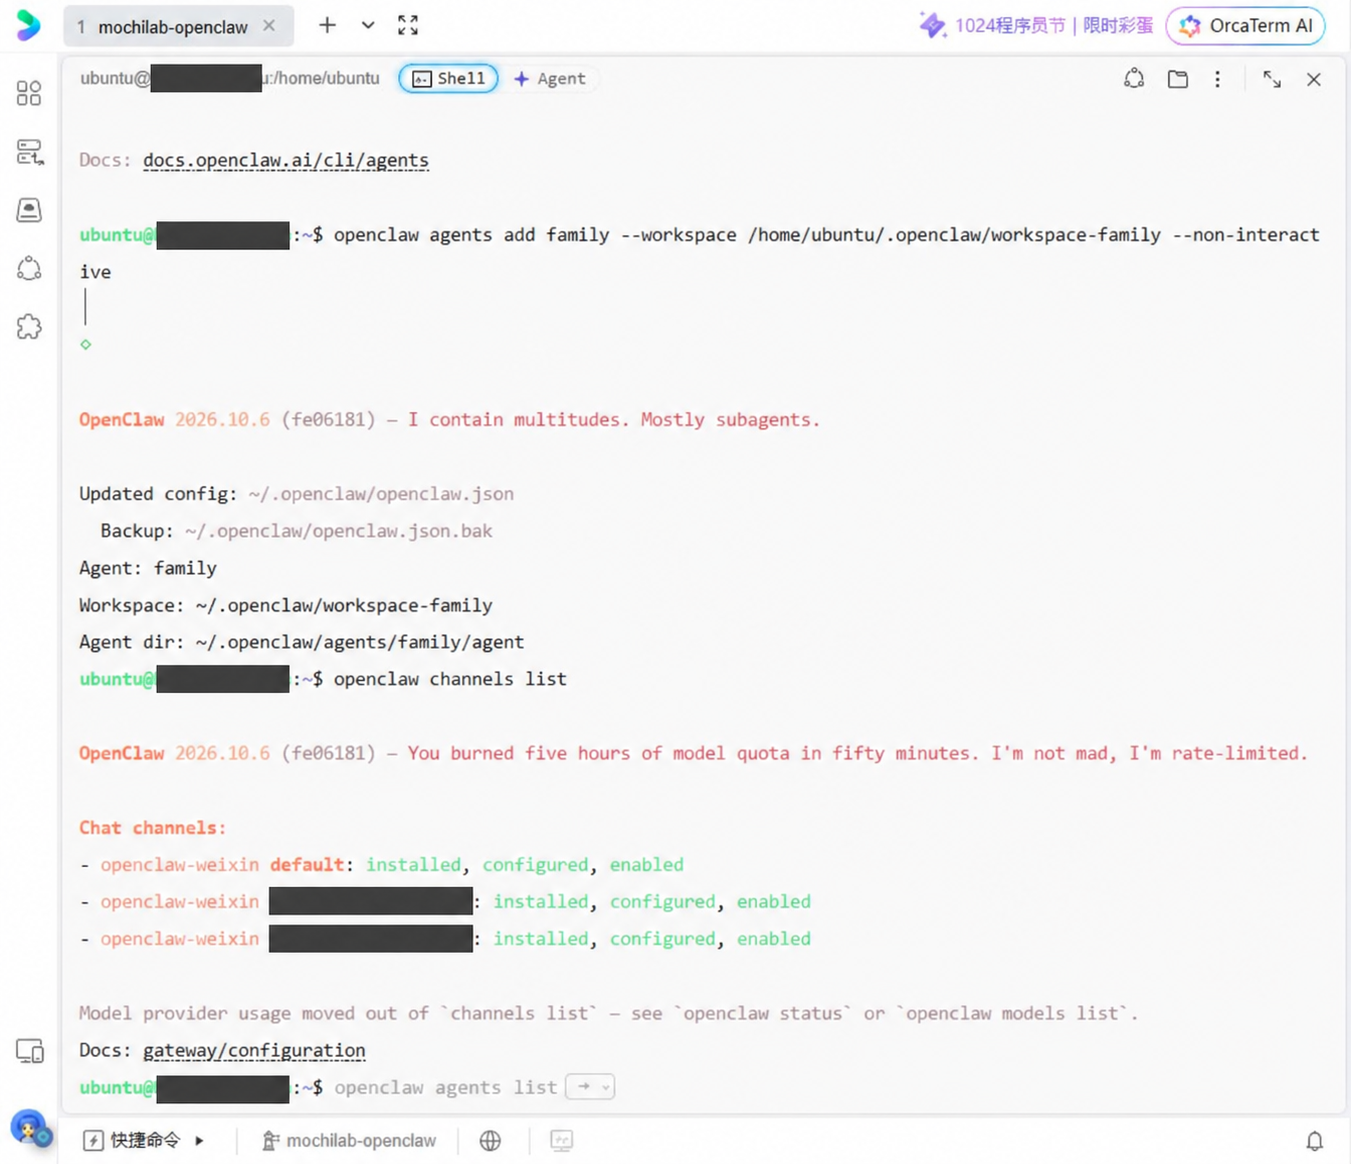Enter fullscreen using the tab bar corner-brackets icon
Screen dimensions: 1351x1164
coord(408,25)
